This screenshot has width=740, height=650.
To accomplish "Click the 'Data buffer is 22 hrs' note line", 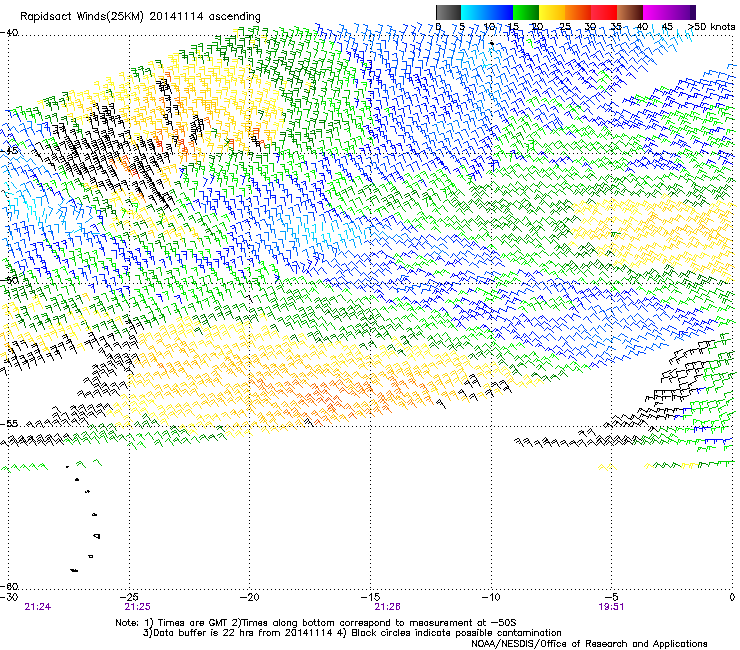I will pos(352,633).
